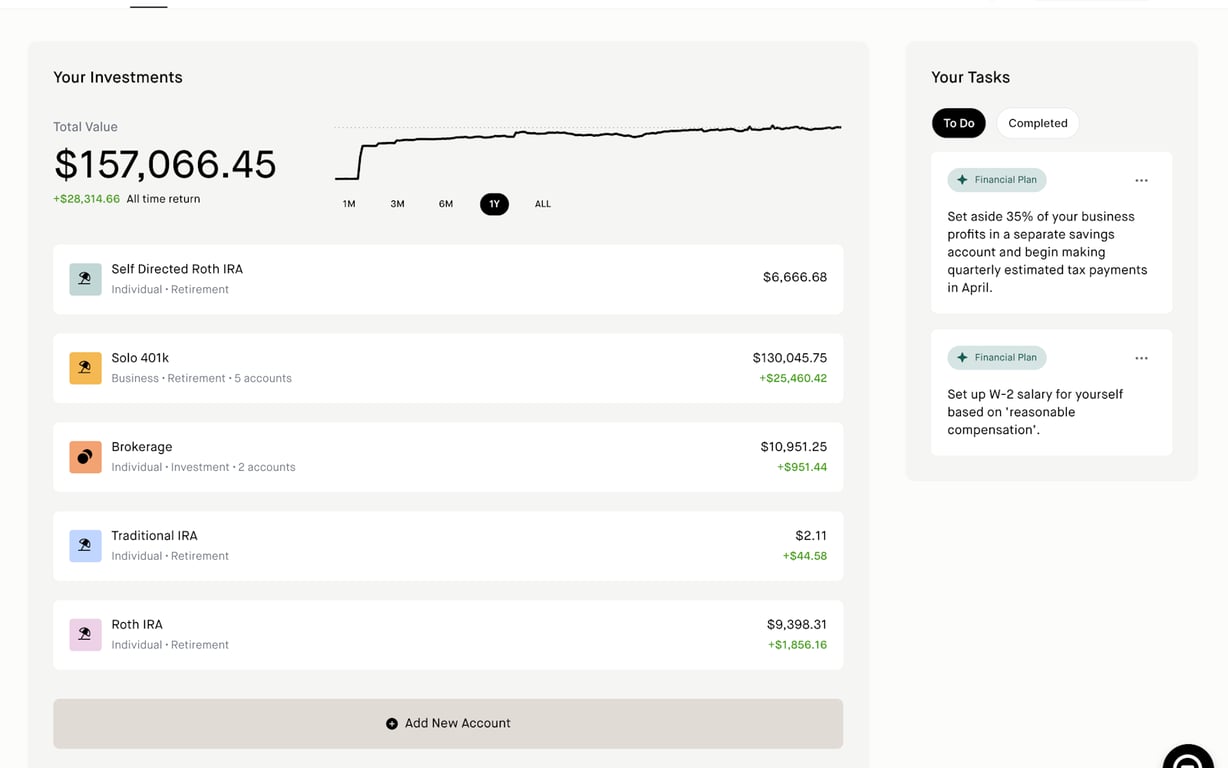1228x768 pixels.
Task: Switch the chart to 3M range
Action: (x=397, y=204)
